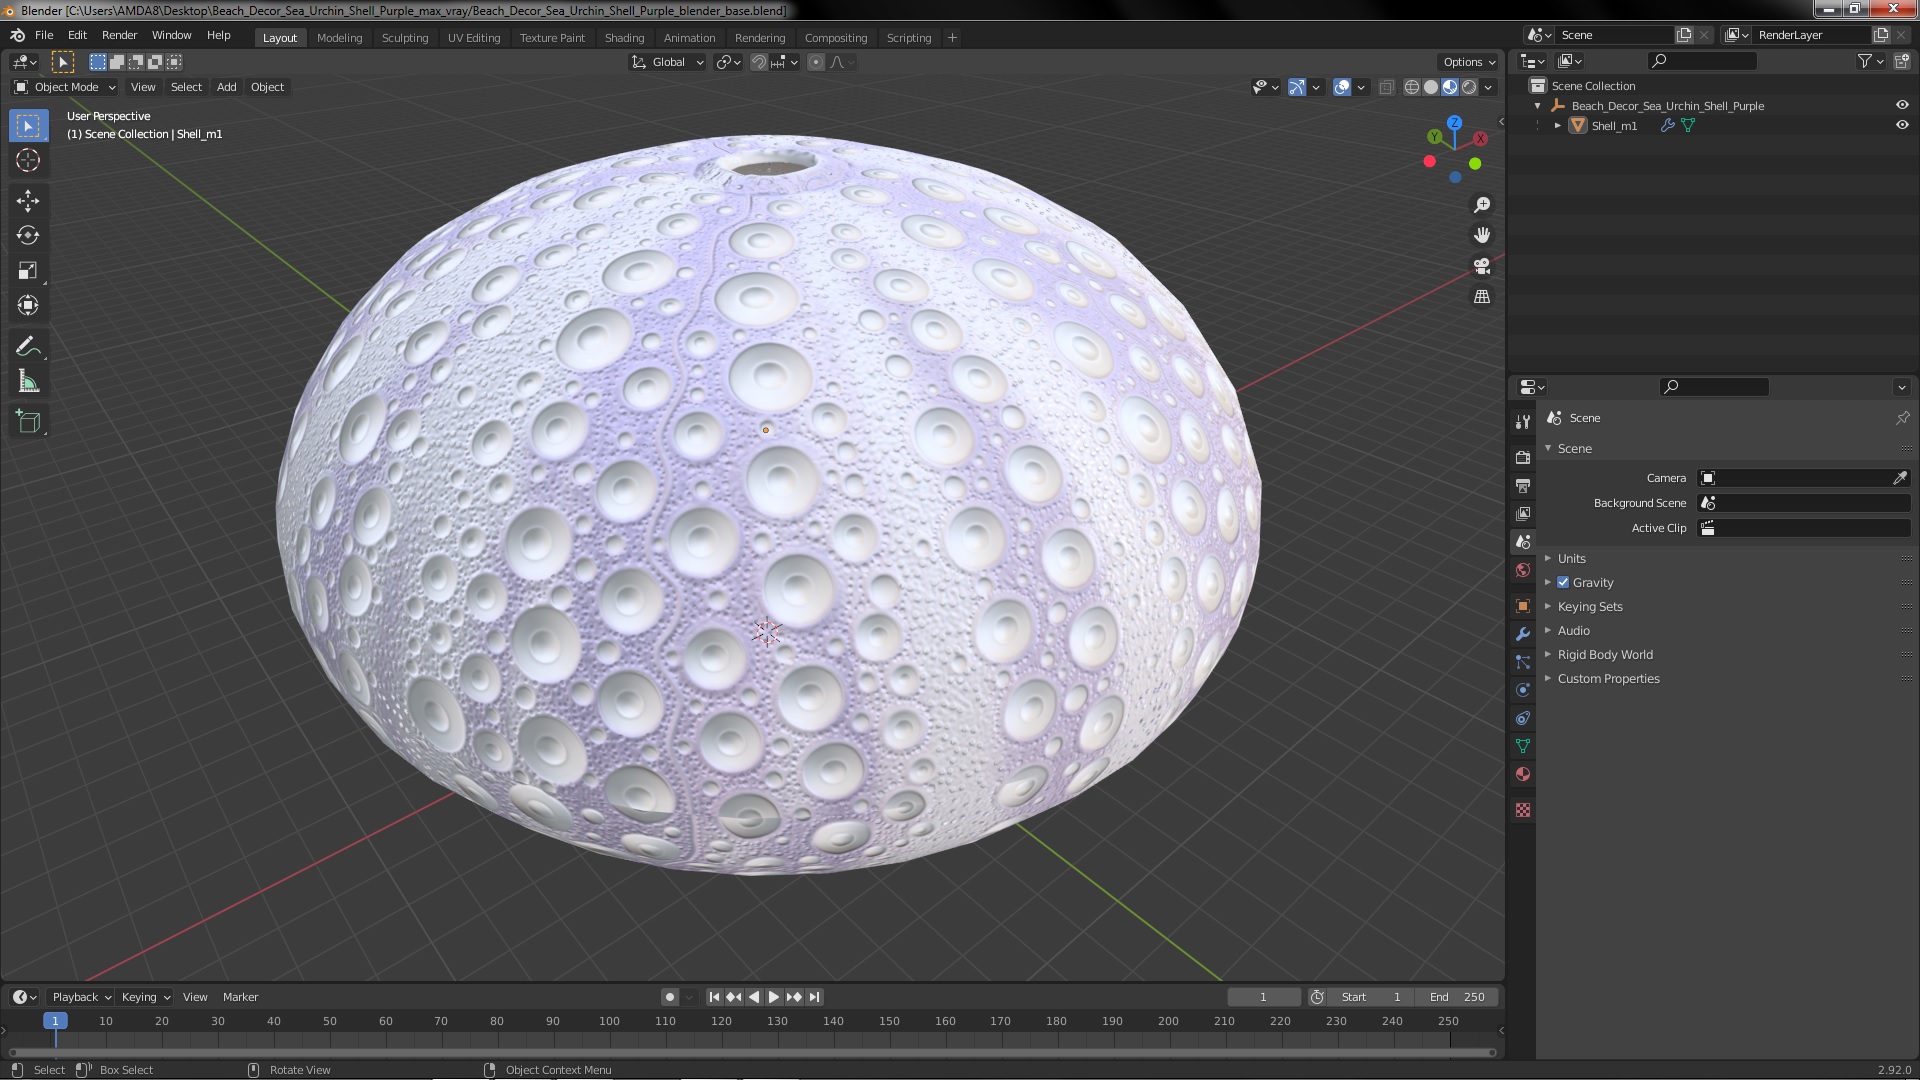Expand the Audio panel
The width and height of the screenshot is (1920, 1080).
[x=1573, y=631]
